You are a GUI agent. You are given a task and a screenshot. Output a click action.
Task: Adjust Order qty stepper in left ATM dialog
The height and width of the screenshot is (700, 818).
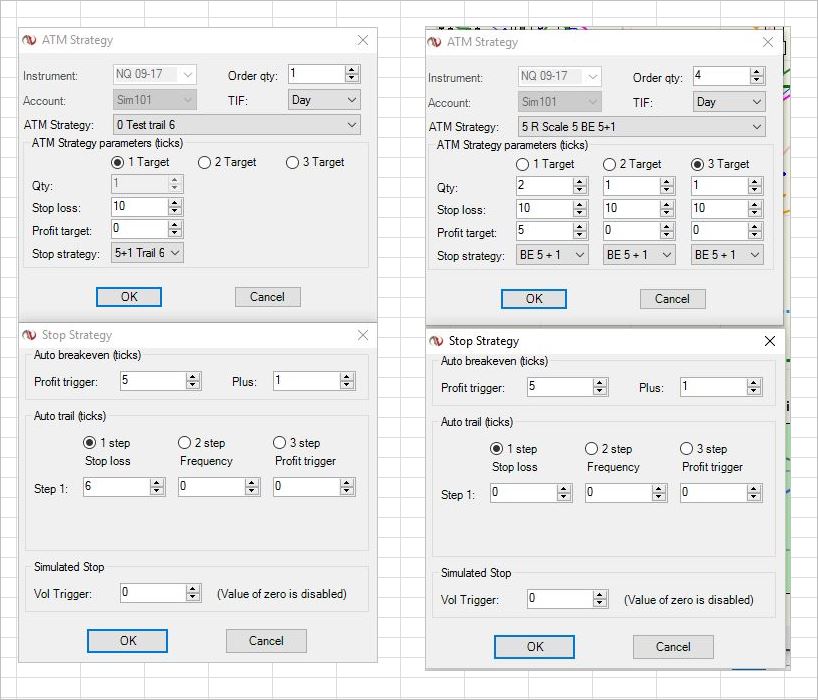click(x=352, y=74)
